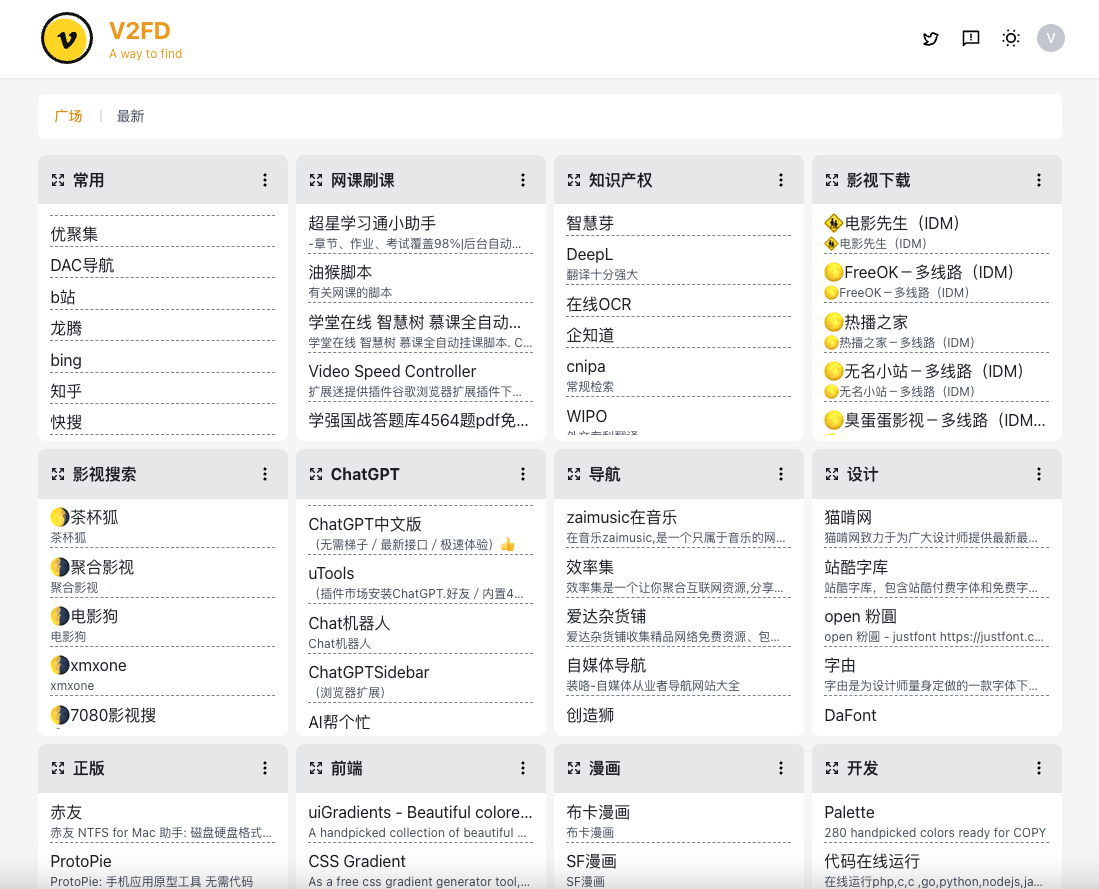This screenshot has height=889, width=1099.
Task: Open the 知乎 link
Action: 66,391
